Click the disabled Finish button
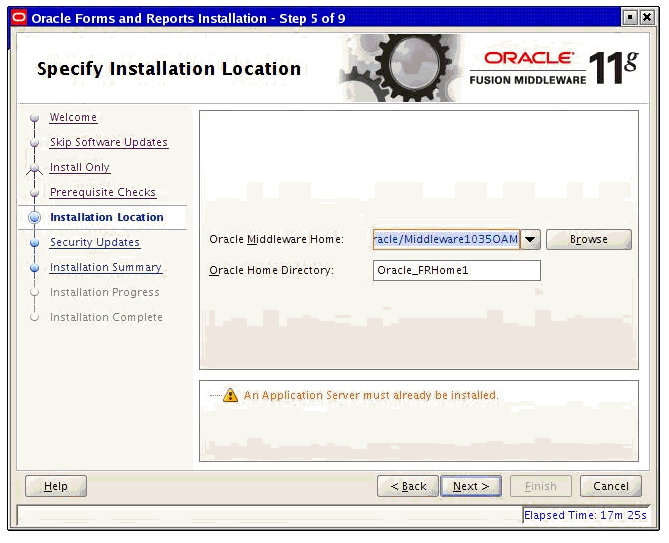Image resolution: width=669 pixels, height=543 pixels. point(541,486)
